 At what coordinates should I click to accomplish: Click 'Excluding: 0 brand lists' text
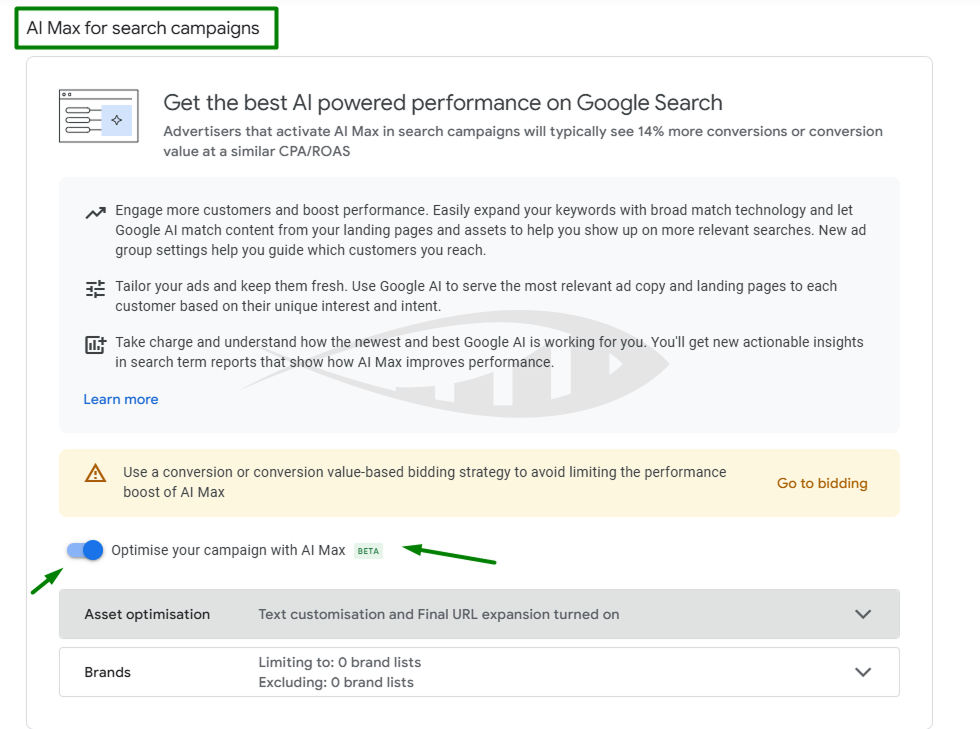pyautogui.click(x=335, y=682)
